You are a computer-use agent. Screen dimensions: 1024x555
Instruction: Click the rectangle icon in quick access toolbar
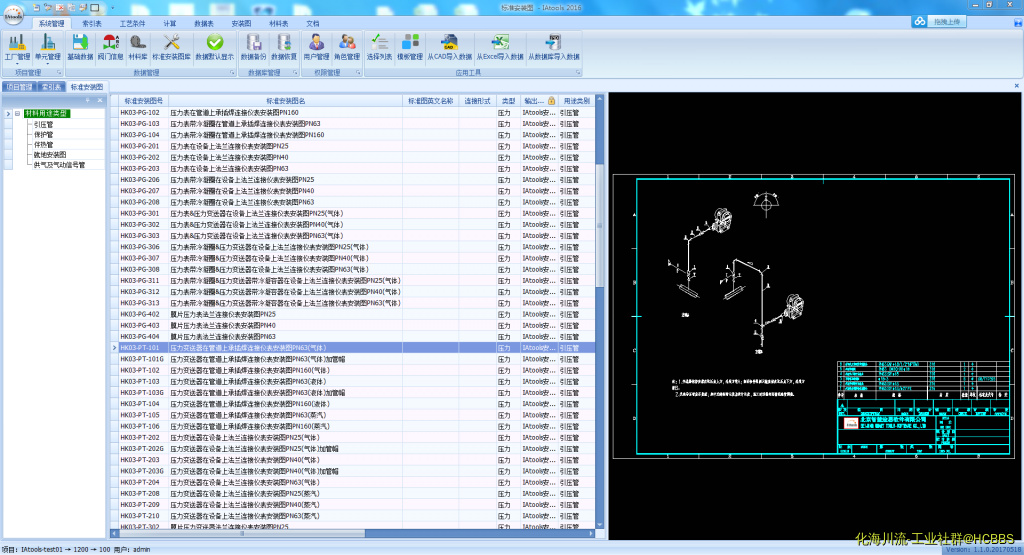tap(95, 8)
